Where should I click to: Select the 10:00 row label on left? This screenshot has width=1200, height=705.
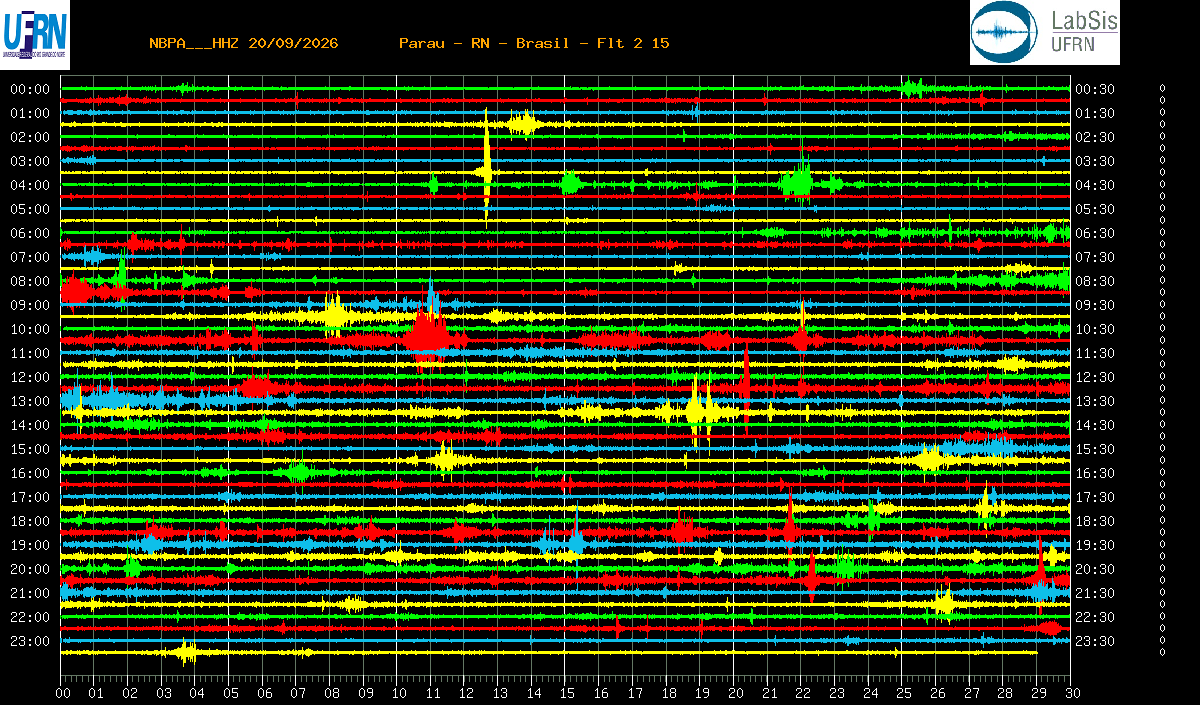pos(30,330)
